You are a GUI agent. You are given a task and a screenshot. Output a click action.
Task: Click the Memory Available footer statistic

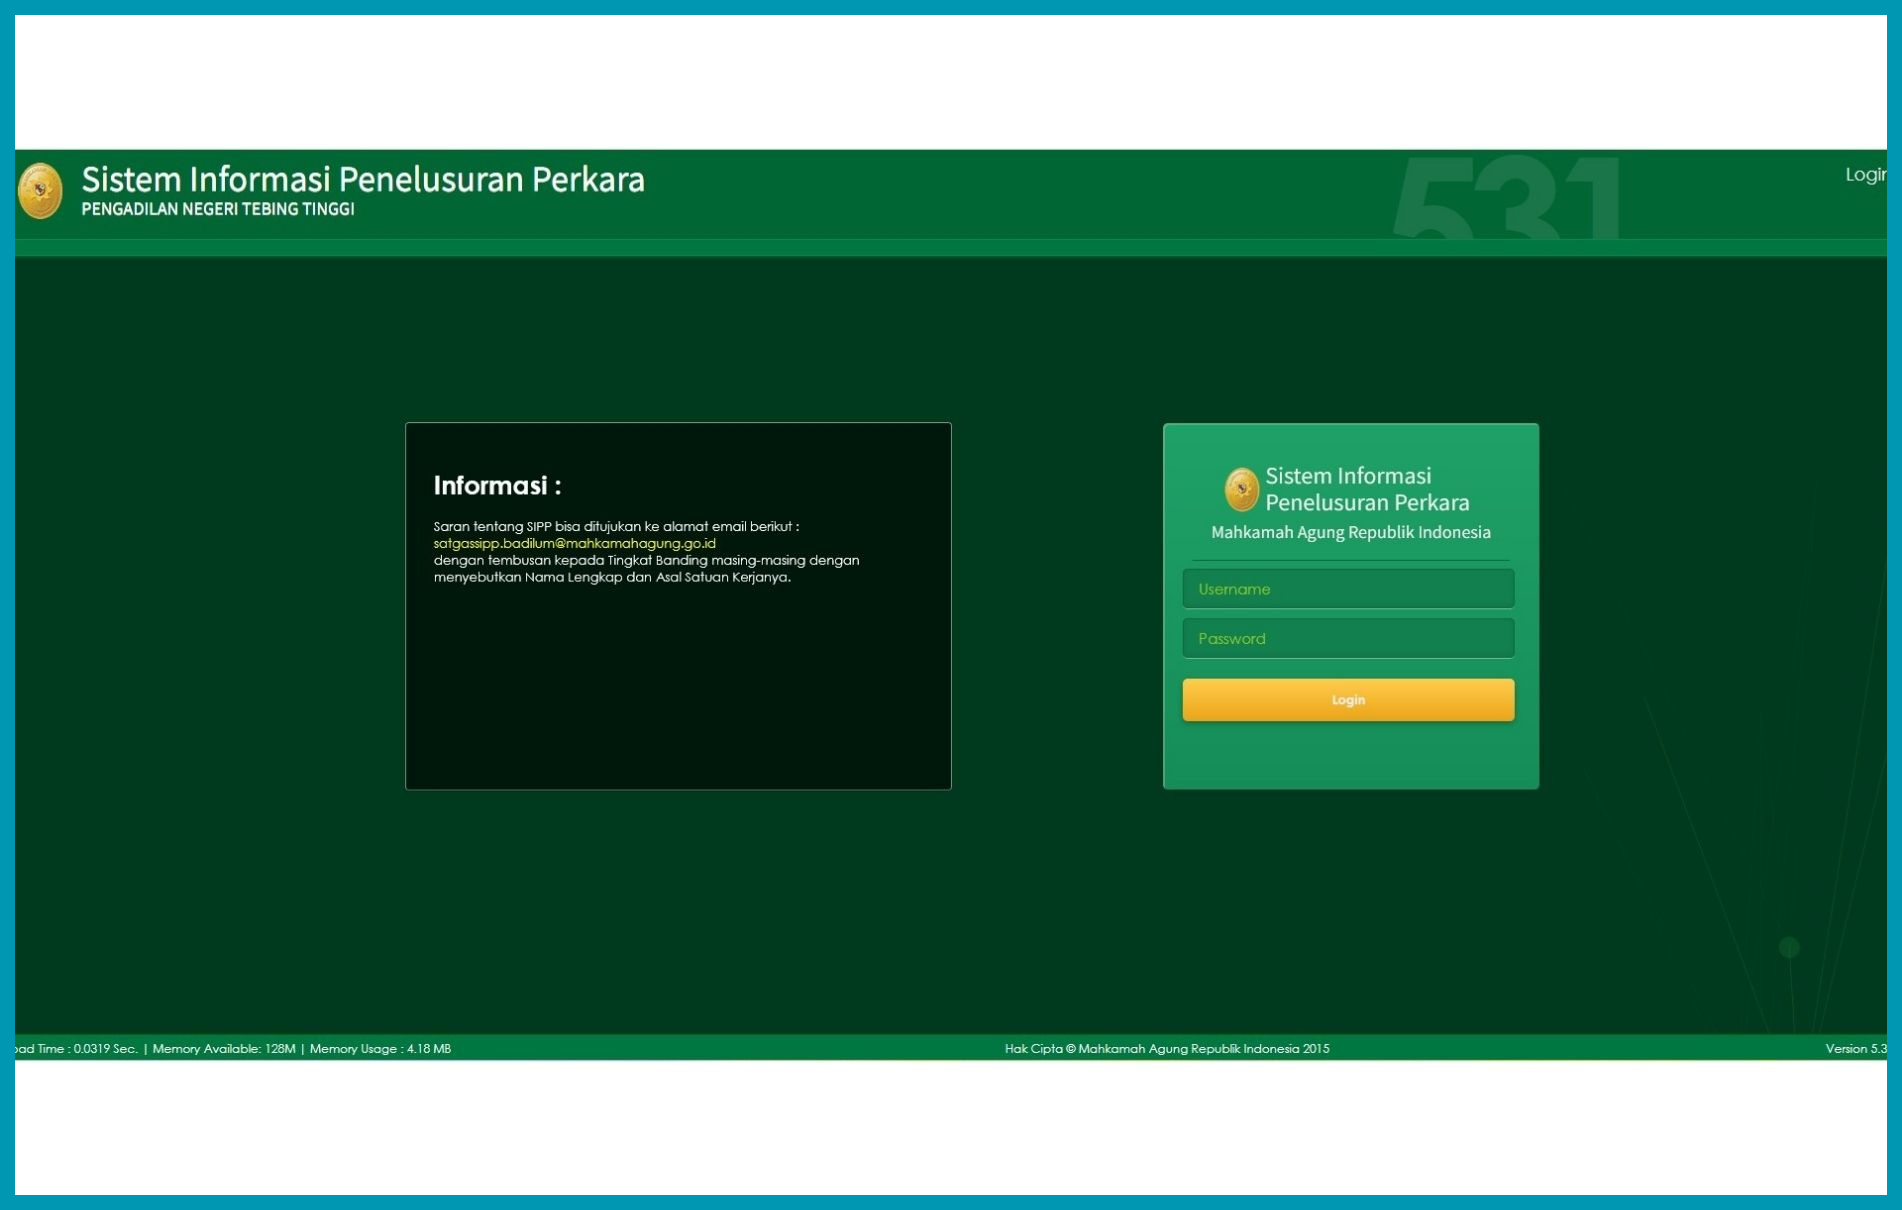click(x=223, y=1049)
